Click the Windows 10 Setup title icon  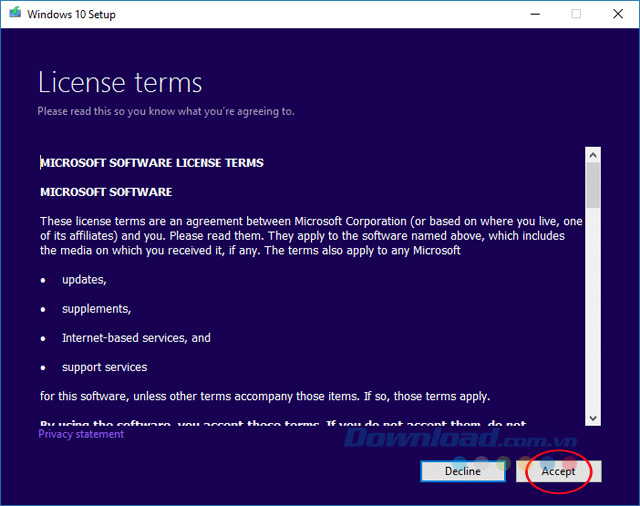[x=16, y=13]
